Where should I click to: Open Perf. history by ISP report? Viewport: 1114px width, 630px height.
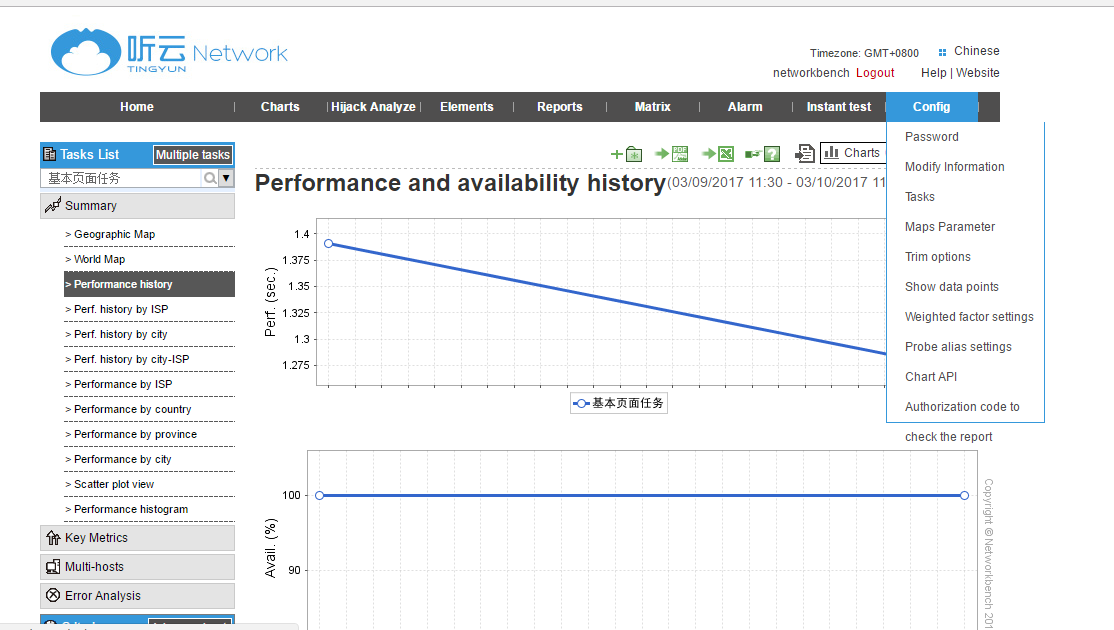point(121,310)
